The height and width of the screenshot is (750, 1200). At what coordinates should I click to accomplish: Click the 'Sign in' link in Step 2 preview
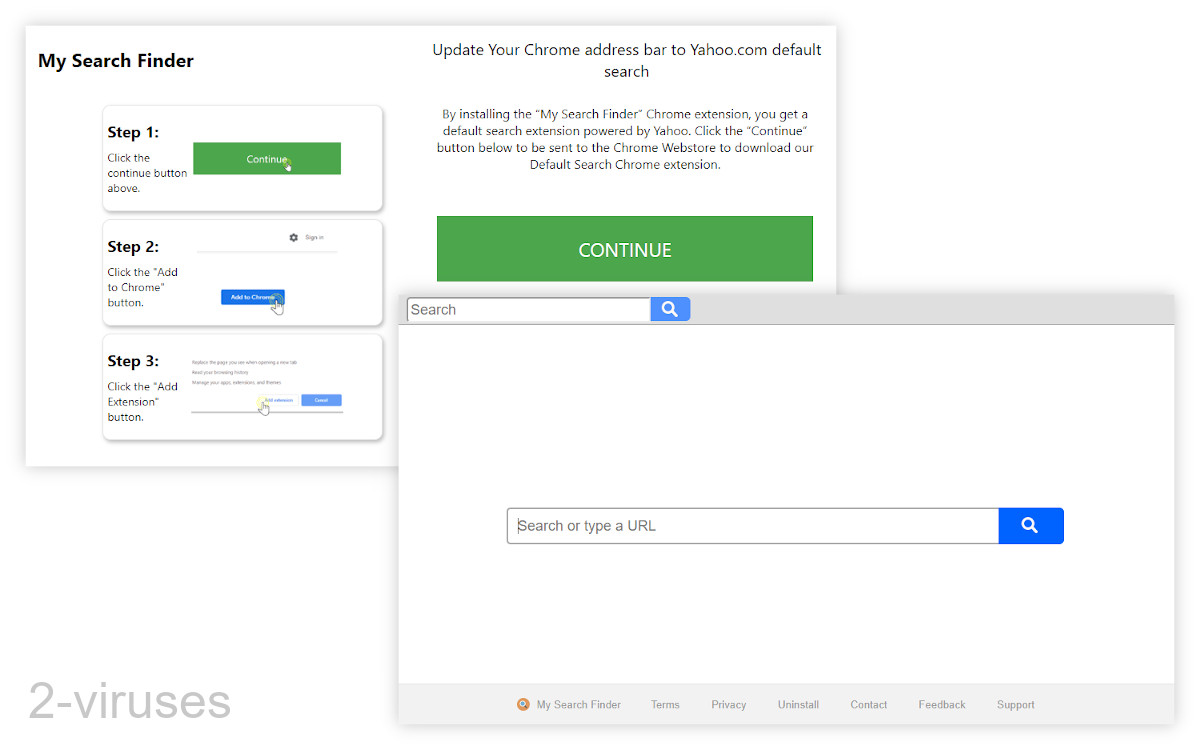pos(314,237)
